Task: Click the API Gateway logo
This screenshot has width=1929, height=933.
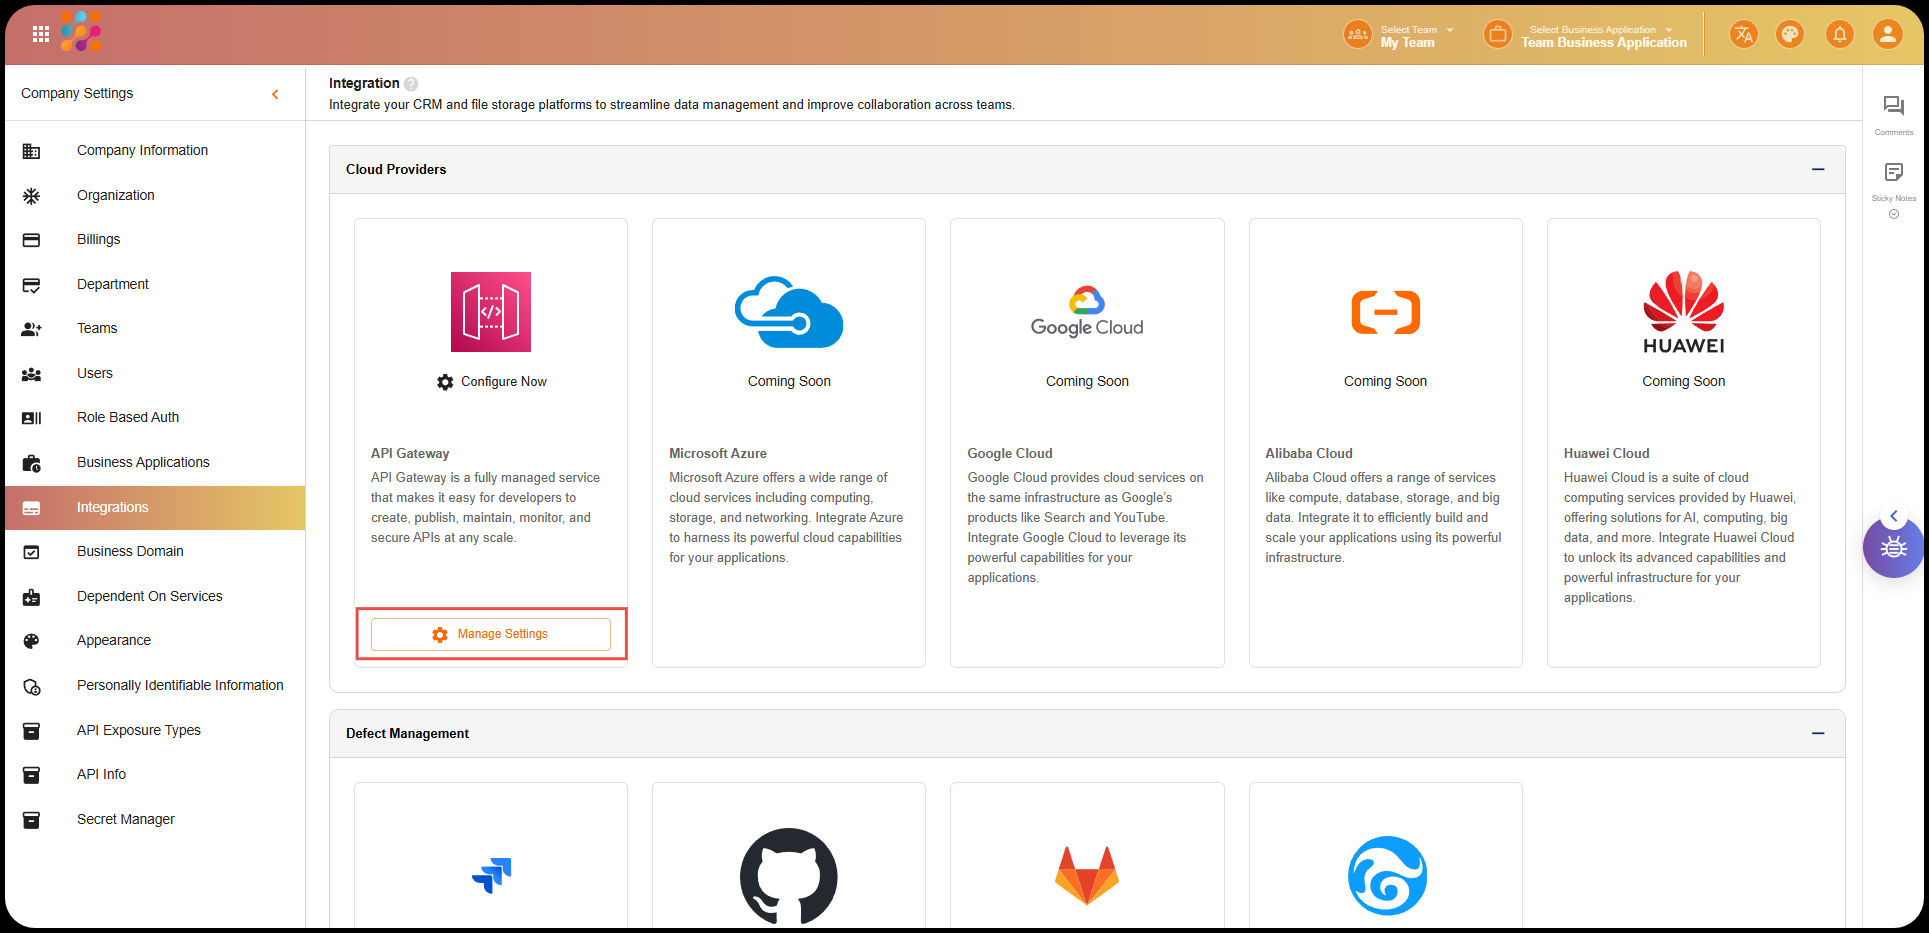Action: (491, 312)
